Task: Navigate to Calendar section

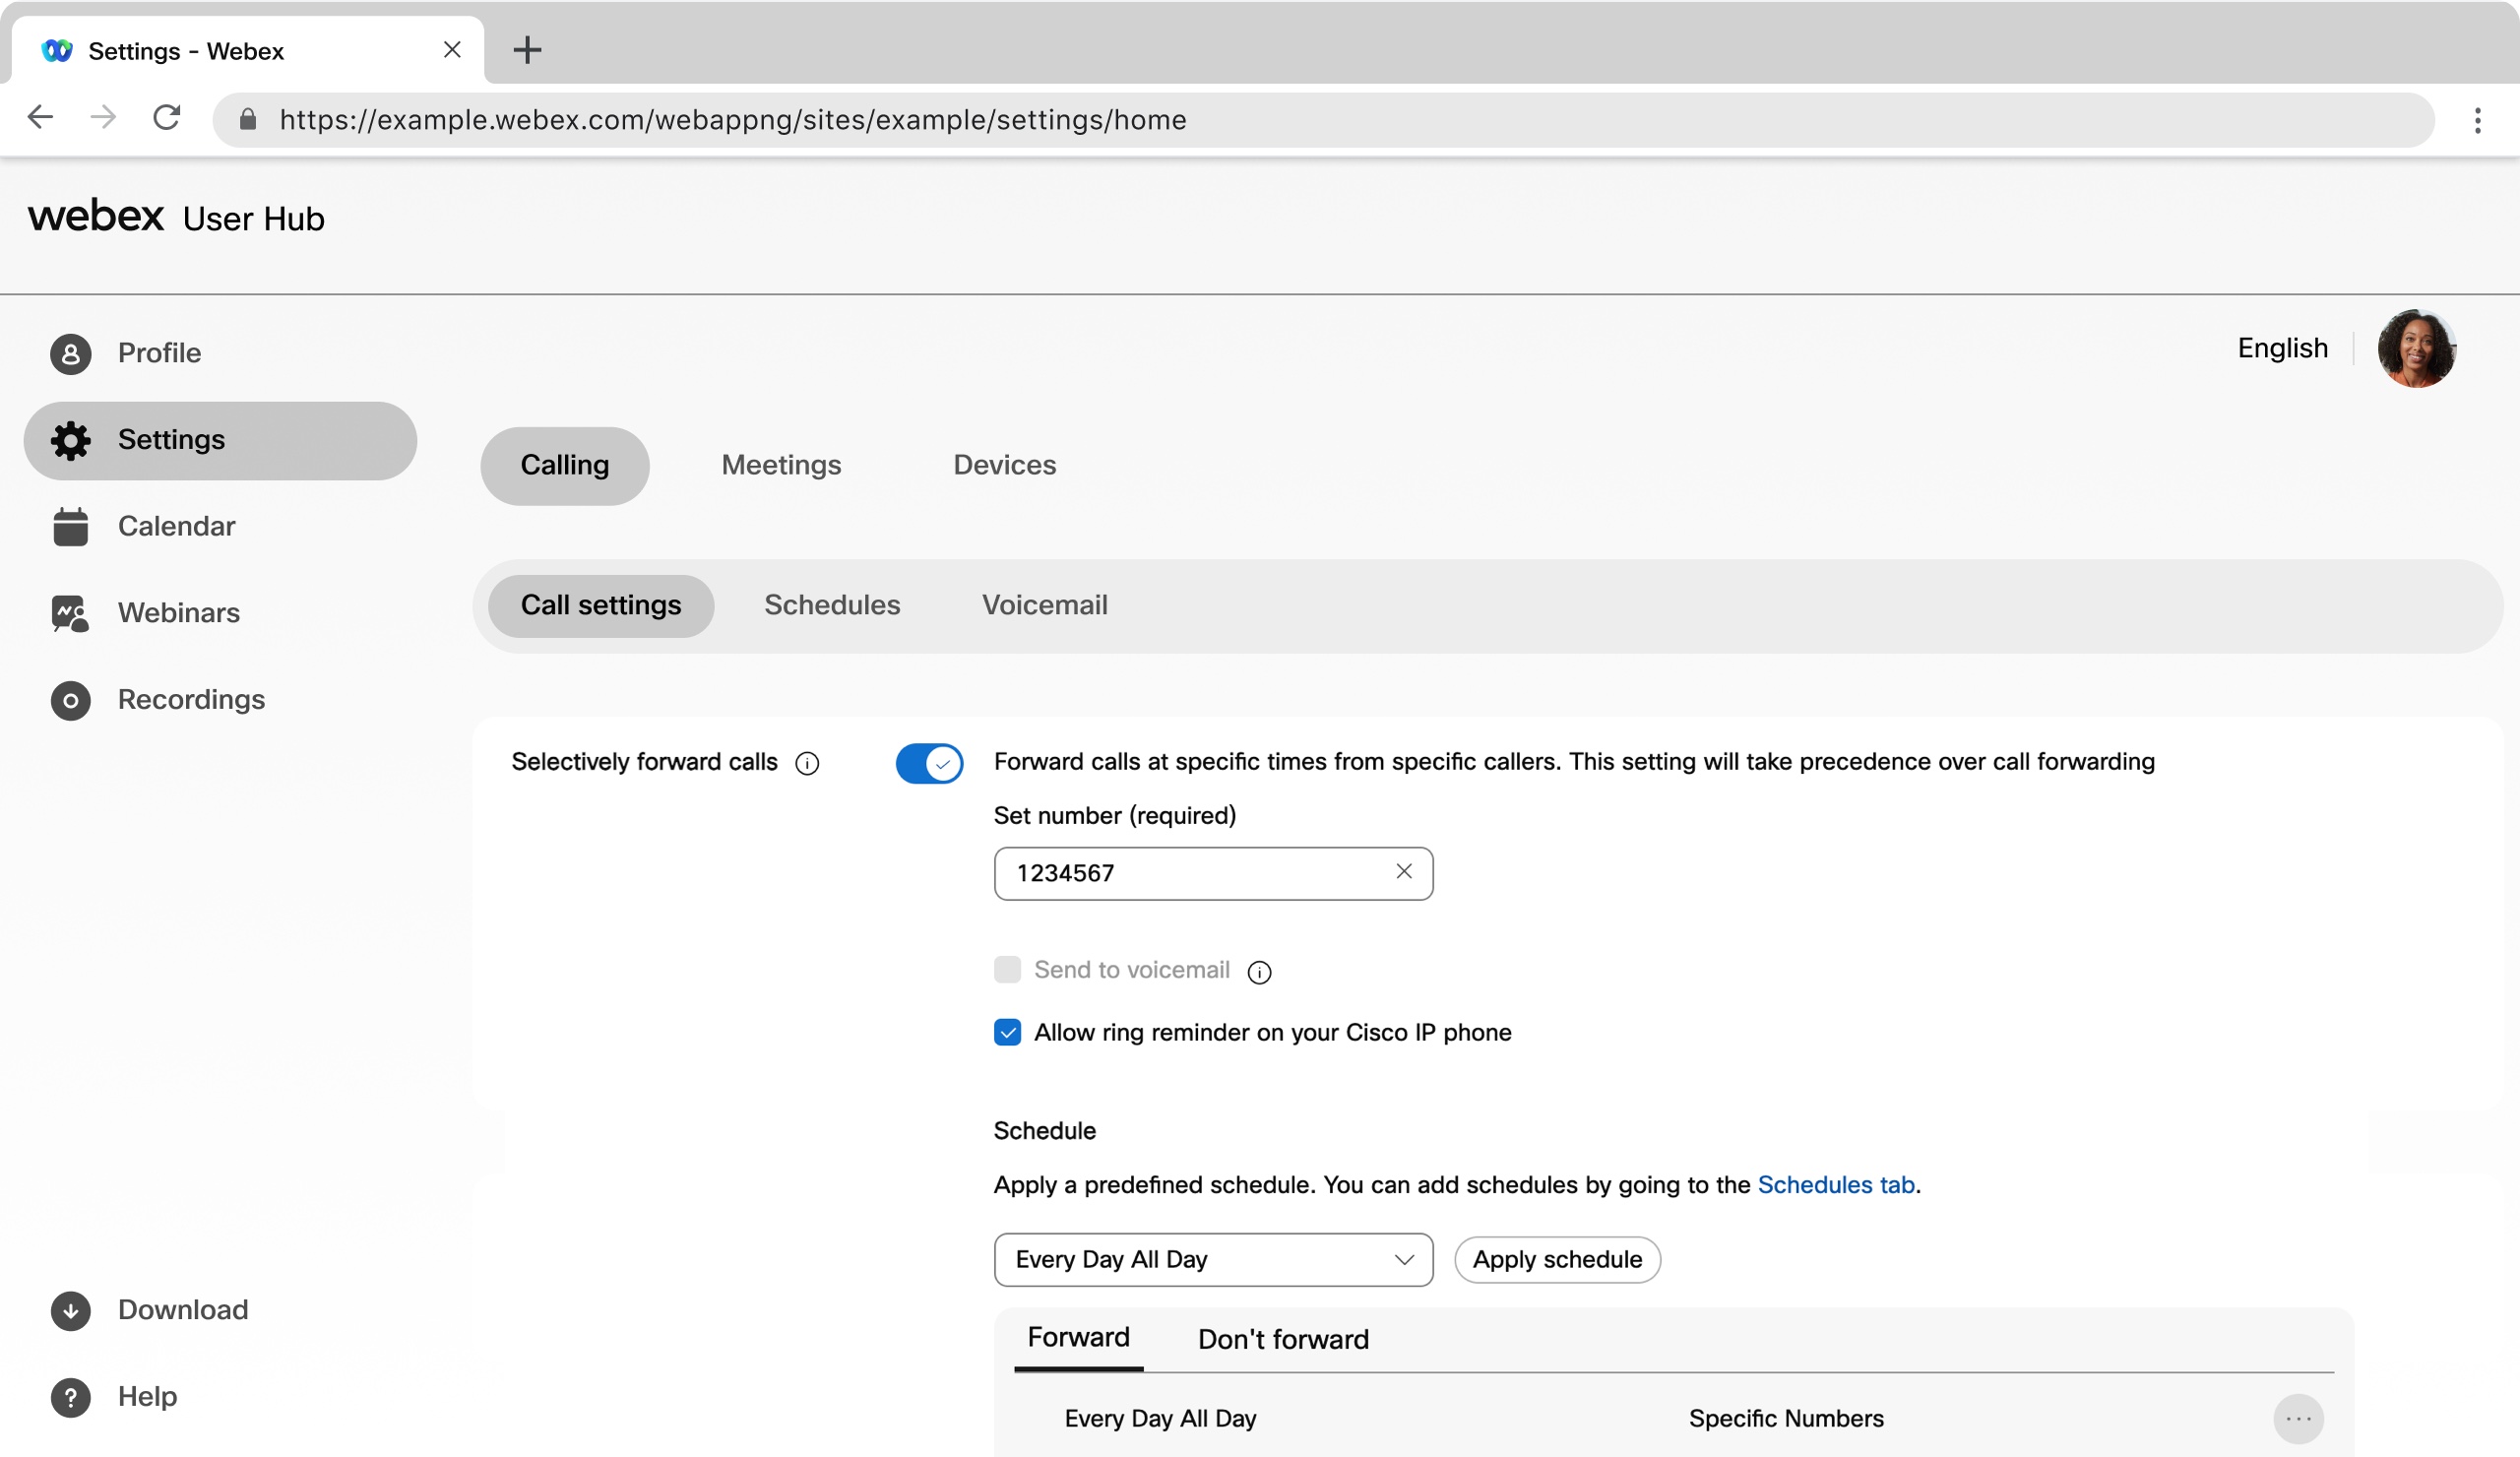Action: point(177,526)
